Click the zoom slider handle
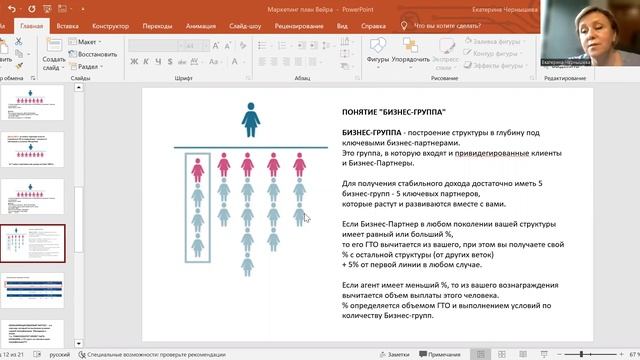Viewport: 640px width, 360px height. [x=581, y=354]
